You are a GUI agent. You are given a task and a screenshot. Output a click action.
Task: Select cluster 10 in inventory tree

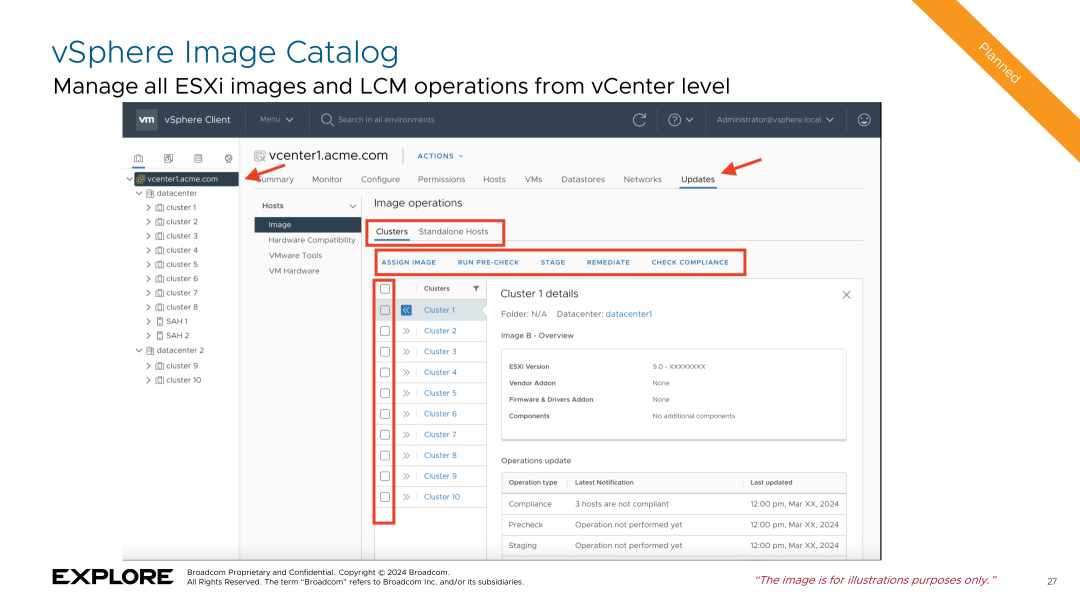(x=183, y=380)
